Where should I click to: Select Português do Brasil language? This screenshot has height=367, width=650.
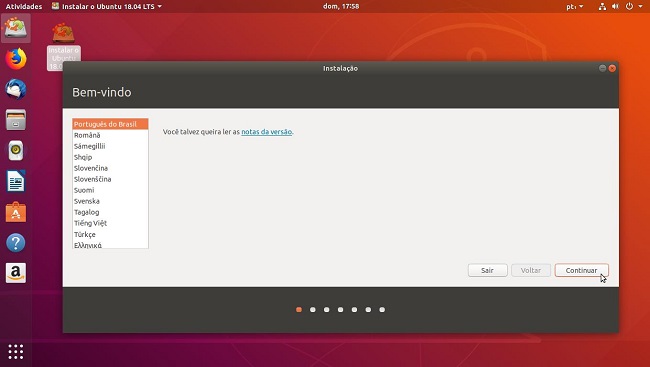click(x=110, y=124)
